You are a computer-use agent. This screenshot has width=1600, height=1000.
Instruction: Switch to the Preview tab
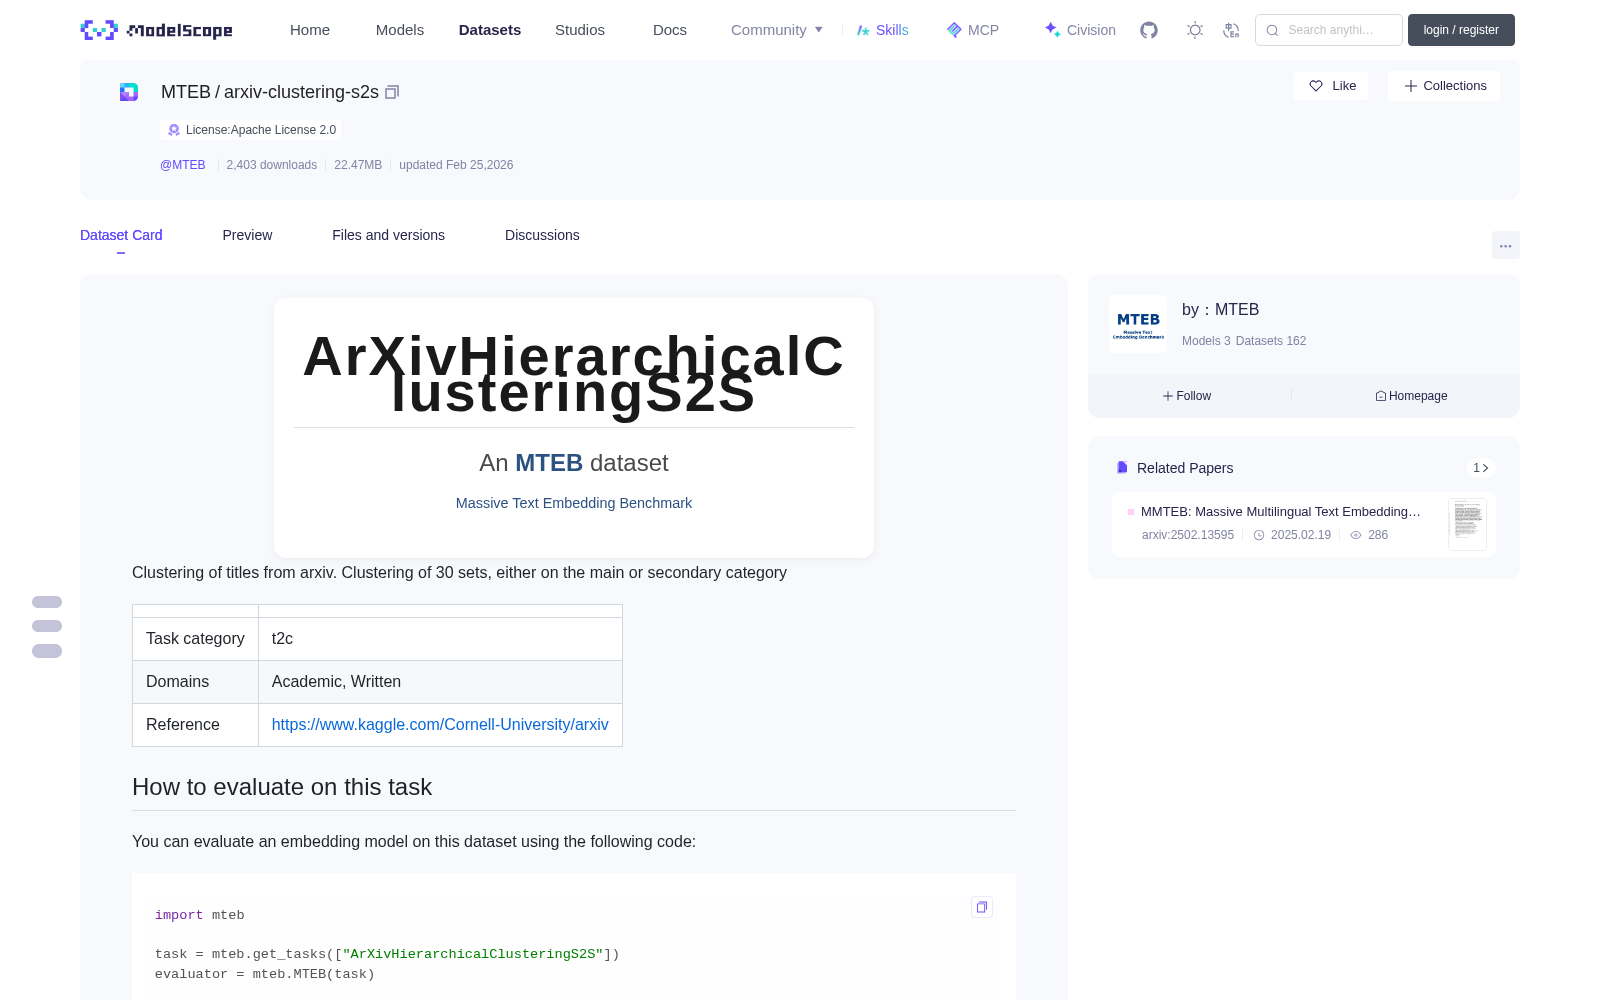(247, 235)
